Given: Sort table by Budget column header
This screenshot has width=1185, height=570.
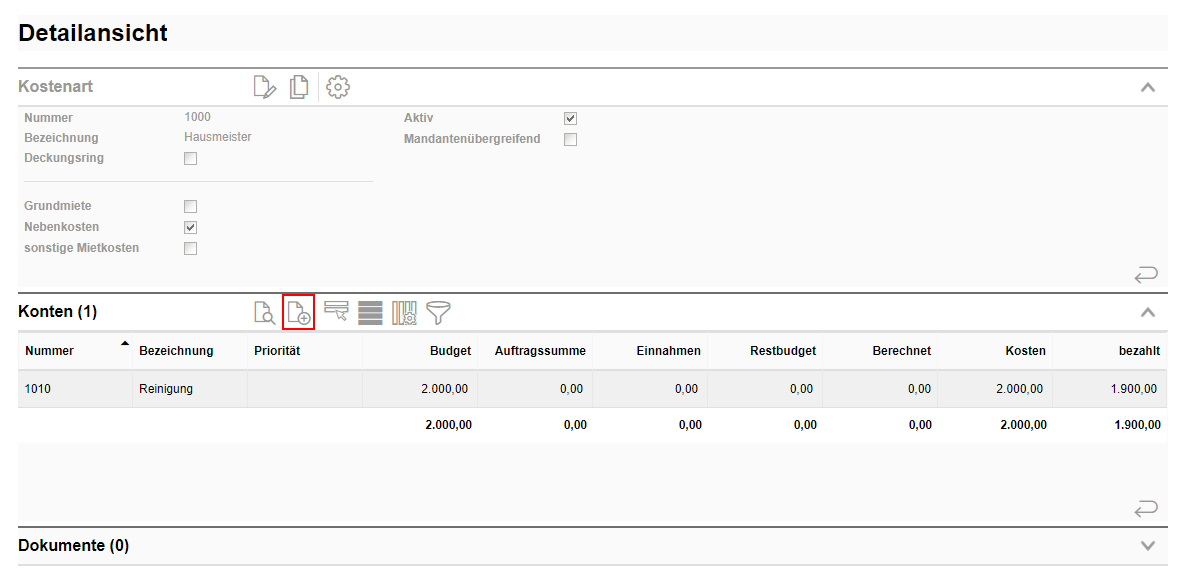Looking at the screenshot, I should (x=450, y=351).
